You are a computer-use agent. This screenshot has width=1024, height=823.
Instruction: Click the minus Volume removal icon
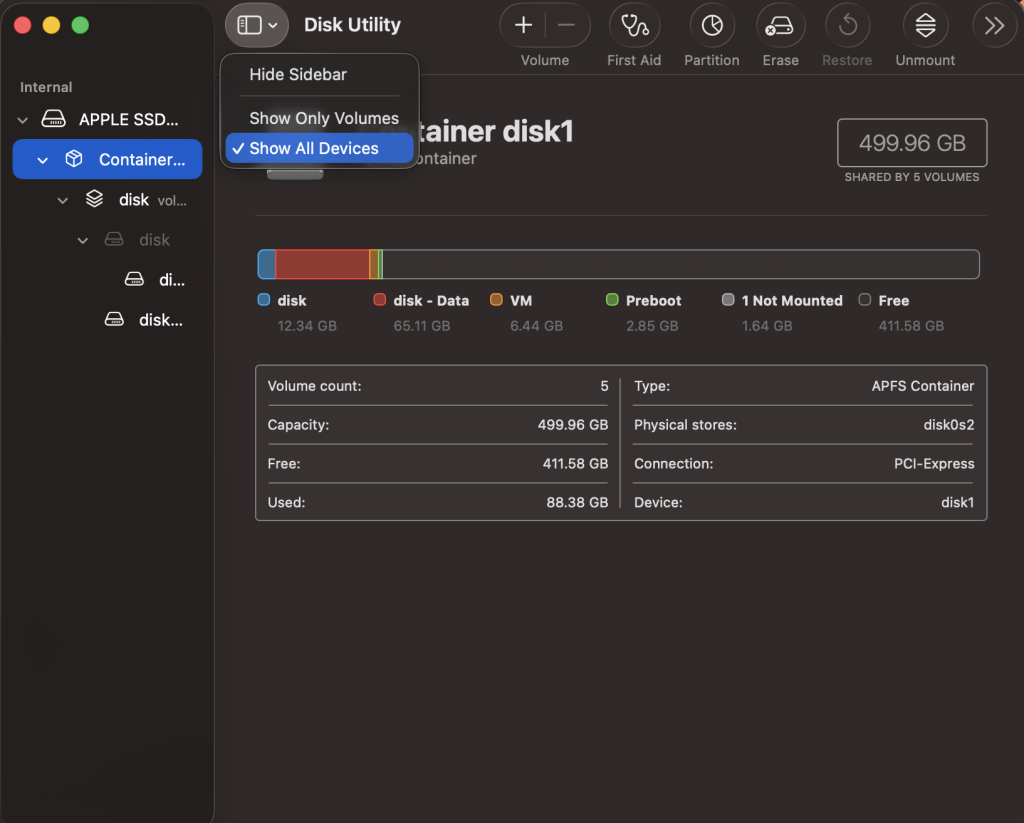565,25
